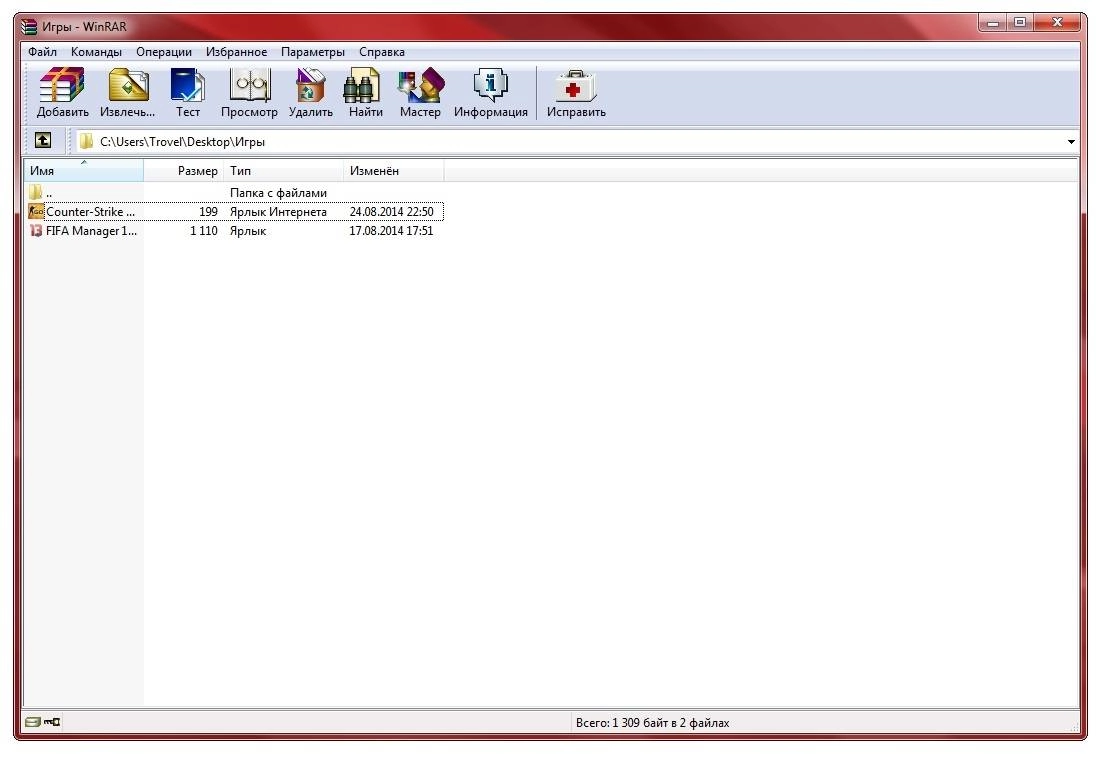Image resolution: width=1105 pixels, height=760 pixels.
Task: Click the Counter-Strike shortcut icon
Action: (x=36, y=211)
